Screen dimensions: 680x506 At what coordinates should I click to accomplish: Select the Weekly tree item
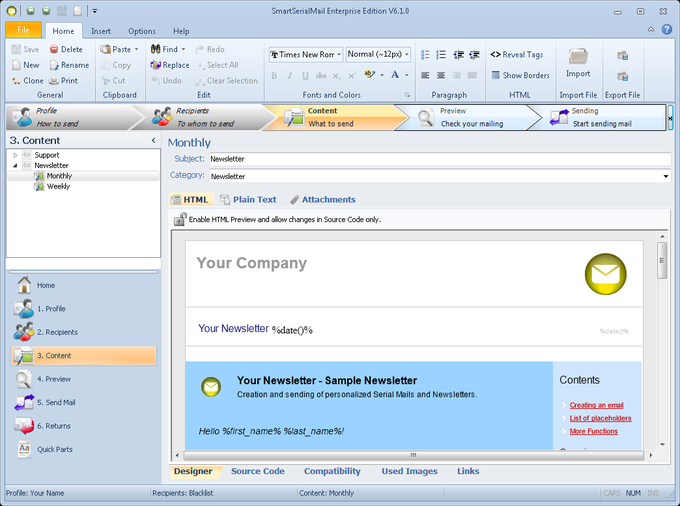[x=59, y=186]
